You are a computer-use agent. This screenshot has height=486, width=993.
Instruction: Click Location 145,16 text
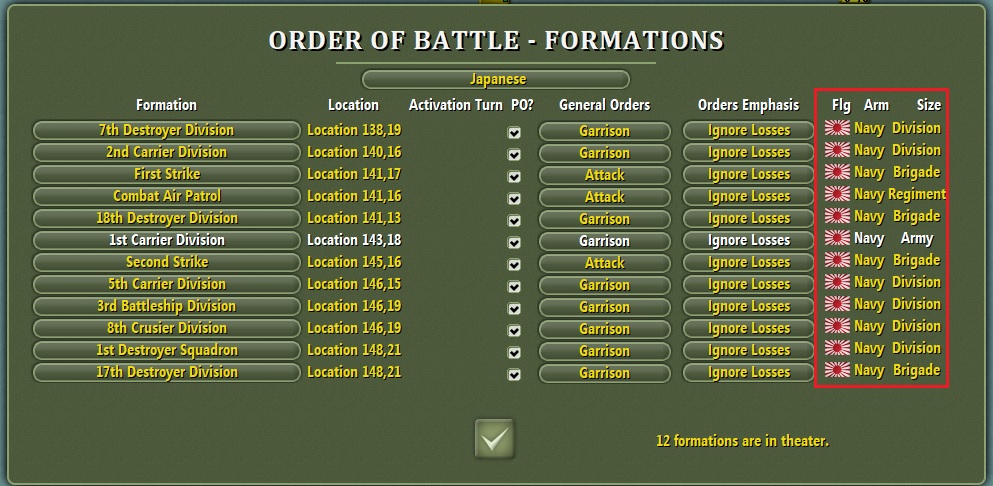pos(354,262)
